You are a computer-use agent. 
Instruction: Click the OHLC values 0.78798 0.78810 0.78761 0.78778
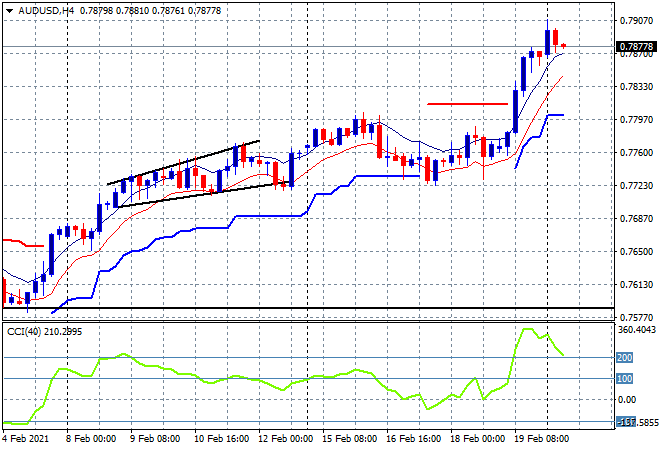pyautogui.click(x=150, y=11)
